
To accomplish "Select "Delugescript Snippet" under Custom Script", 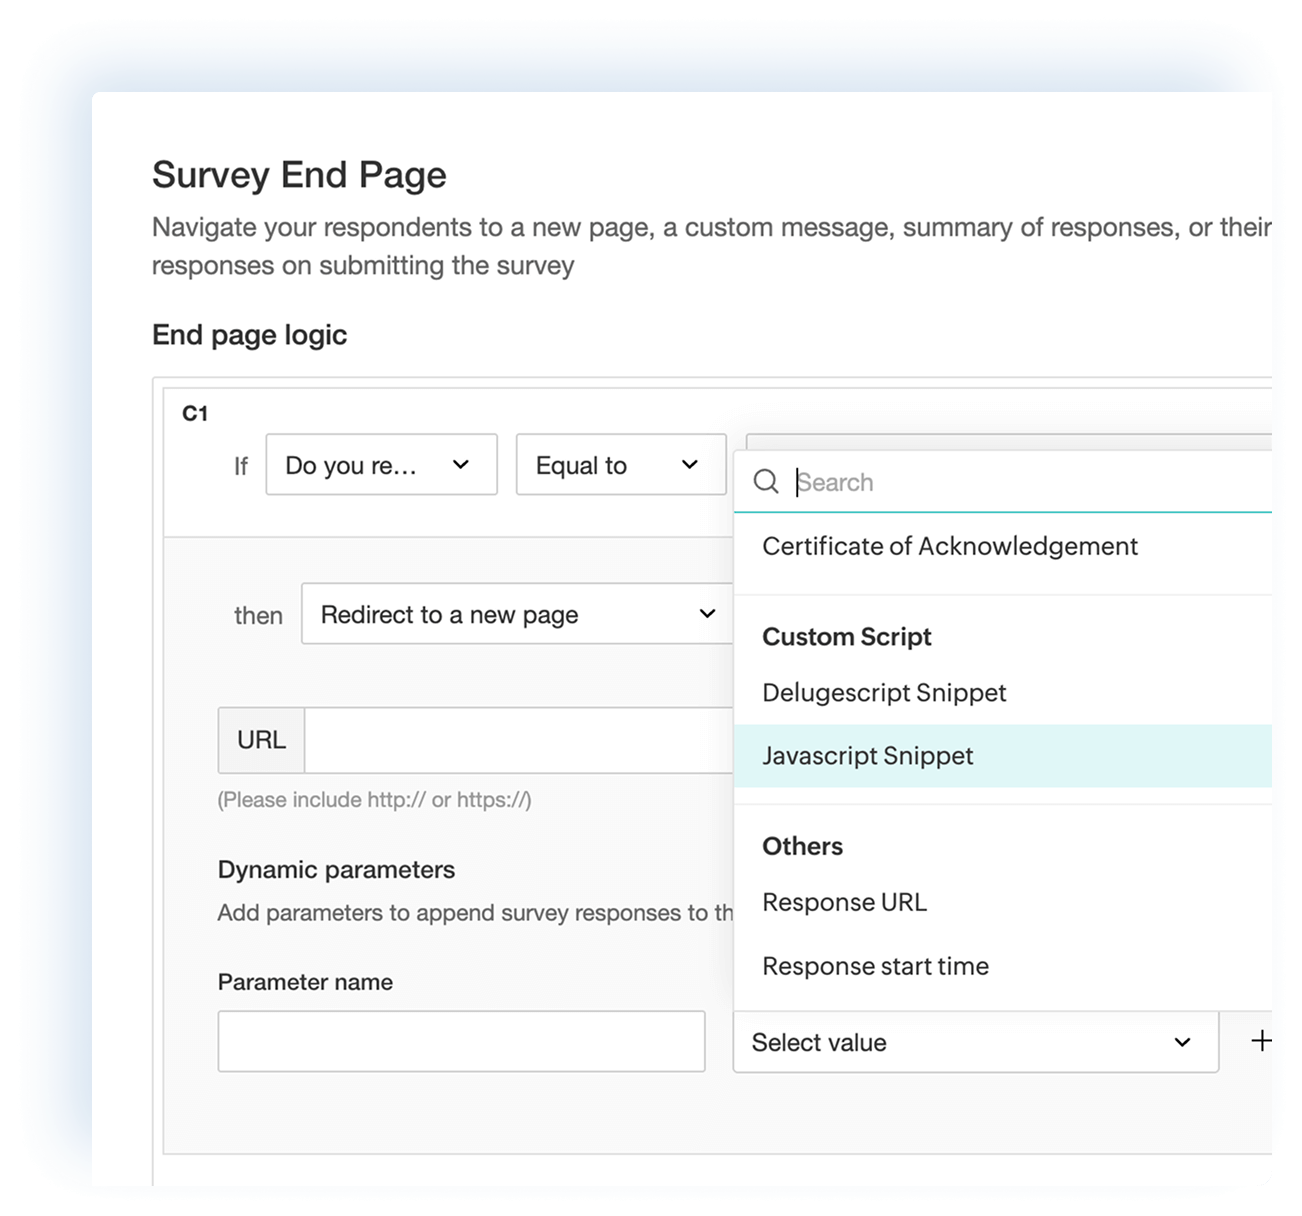I will [884, 692].
